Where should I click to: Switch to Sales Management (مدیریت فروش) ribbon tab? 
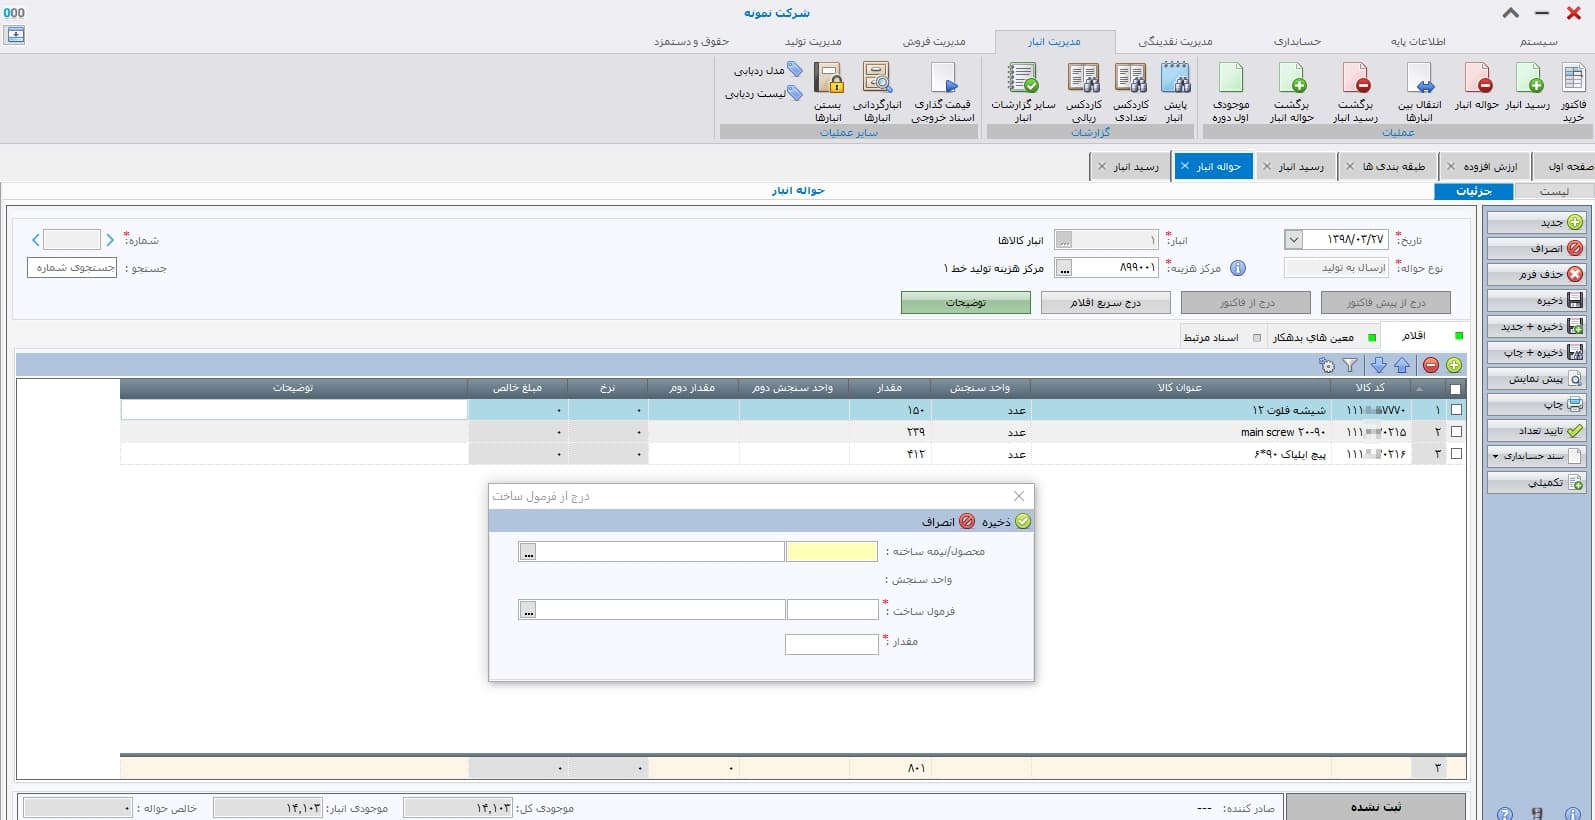934,41
